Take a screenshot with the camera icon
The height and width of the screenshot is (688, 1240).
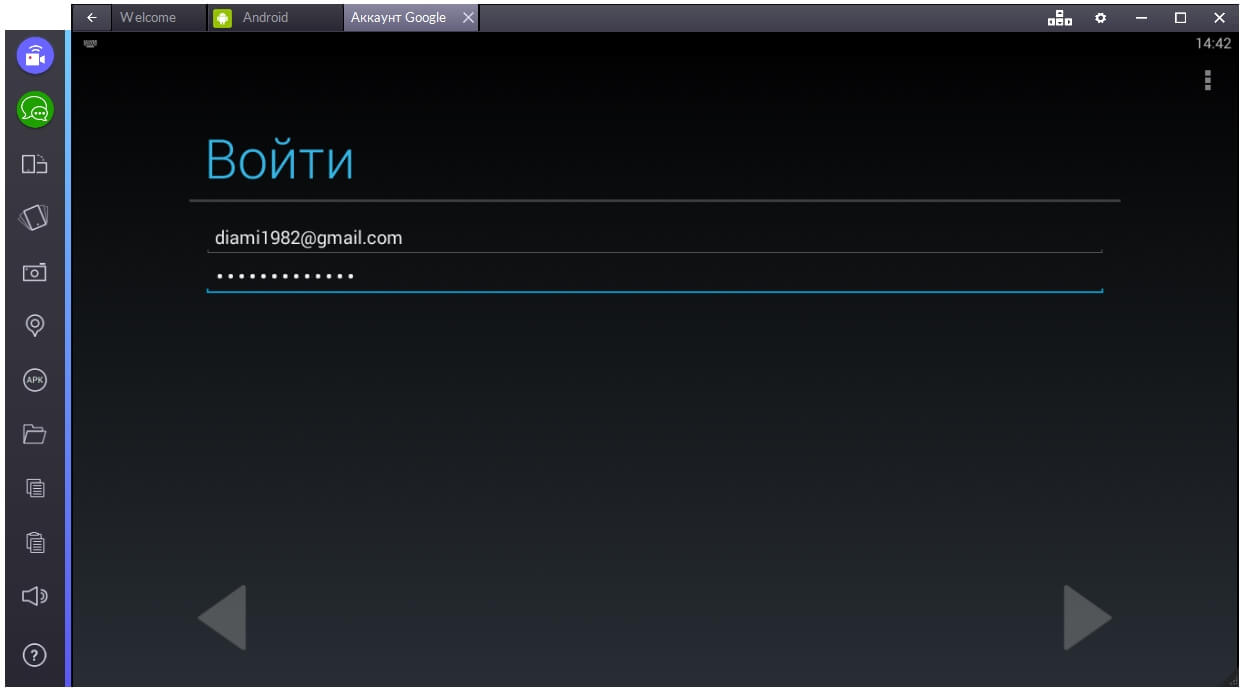[x=35, y=272]
